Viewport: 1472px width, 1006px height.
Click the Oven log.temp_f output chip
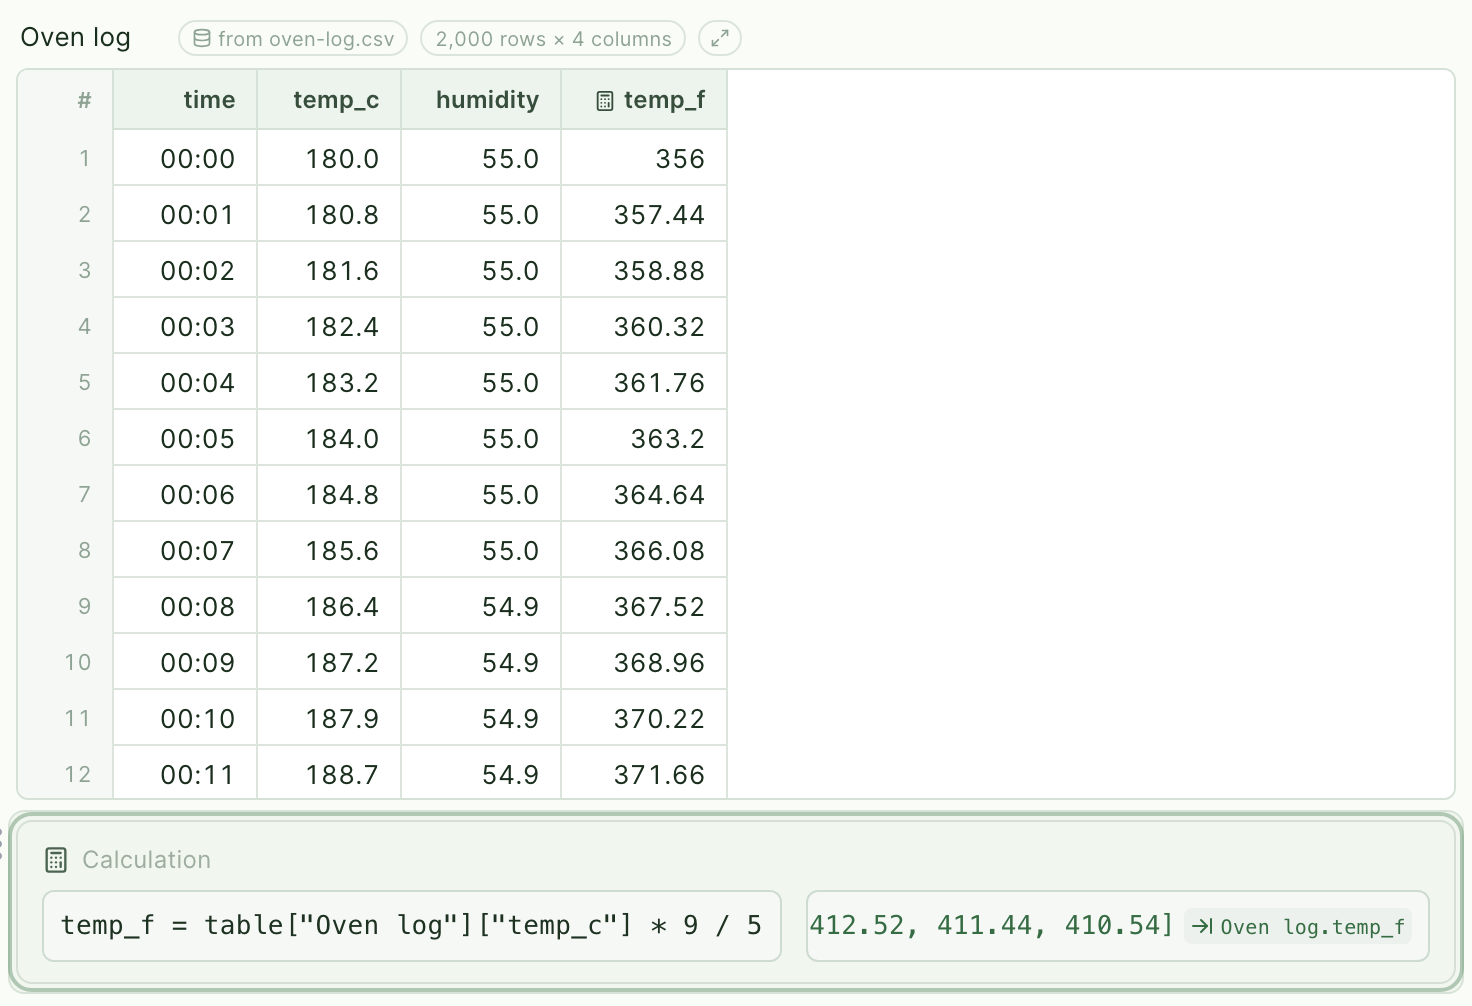tap(1298, 926)
